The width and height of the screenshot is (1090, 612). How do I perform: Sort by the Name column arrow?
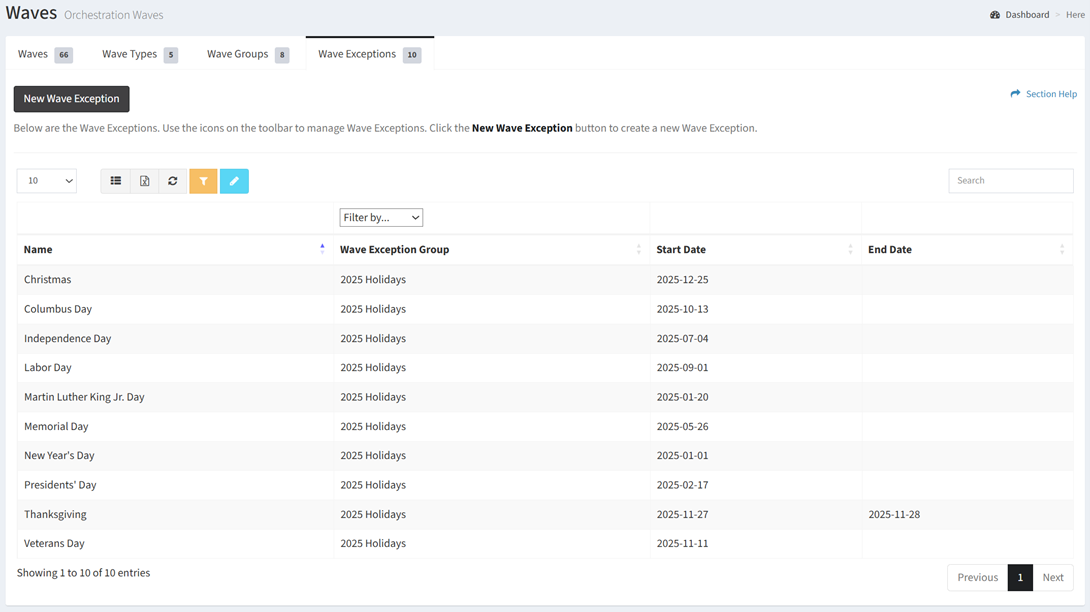point(322,249)
